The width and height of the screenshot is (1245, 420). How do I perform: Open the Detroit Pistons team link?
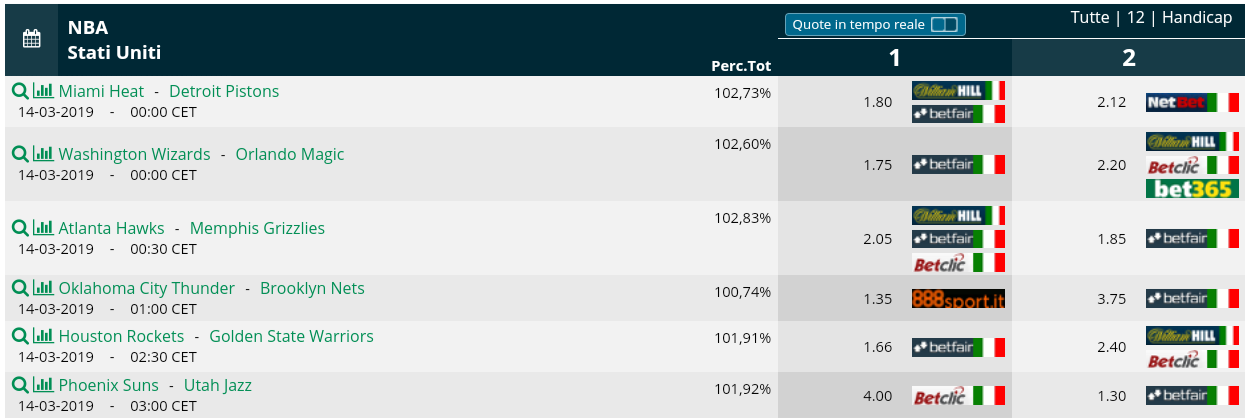[x=224, y=91]
